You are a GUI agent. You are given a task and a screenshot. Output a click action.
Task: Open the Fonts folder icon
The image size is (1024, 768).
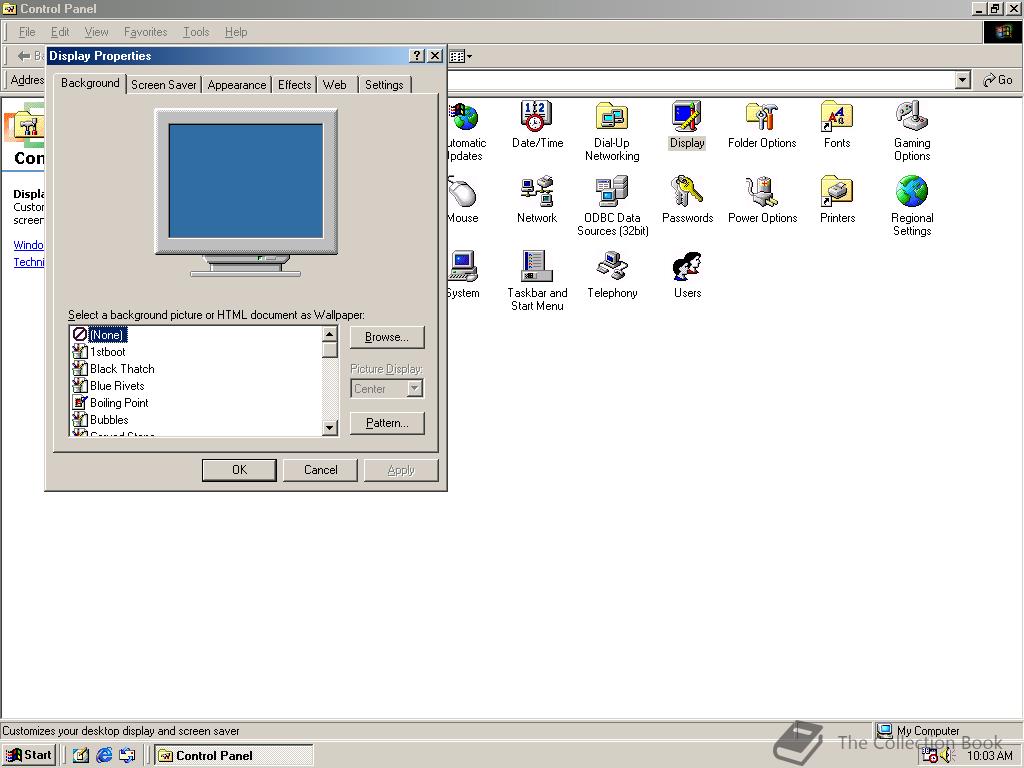coord(837,125)
